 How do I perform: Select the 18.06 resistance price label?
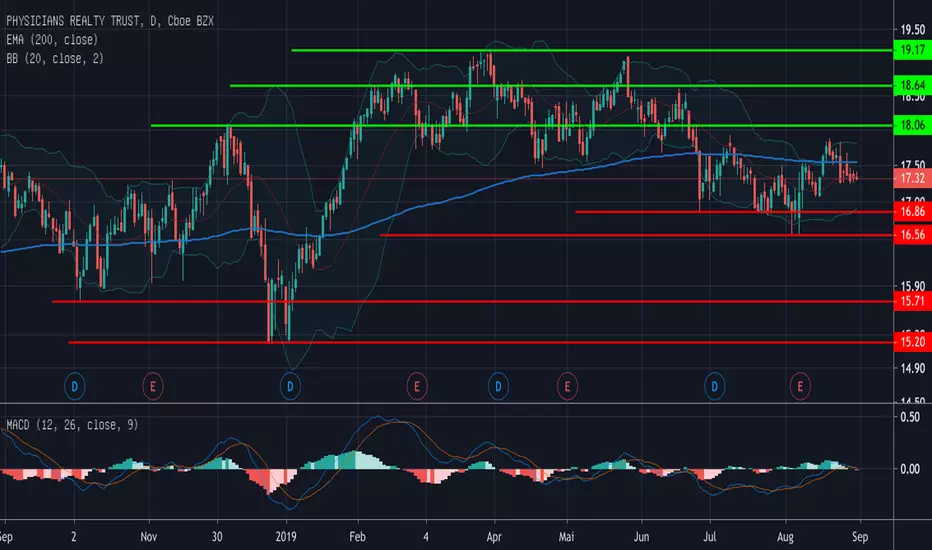tap(912, 125)
